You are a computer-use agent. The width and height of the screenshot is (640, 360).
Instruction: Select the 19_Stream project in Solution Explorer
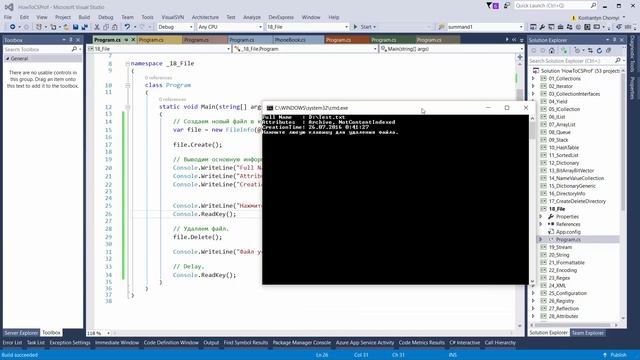tap(560, 247)
